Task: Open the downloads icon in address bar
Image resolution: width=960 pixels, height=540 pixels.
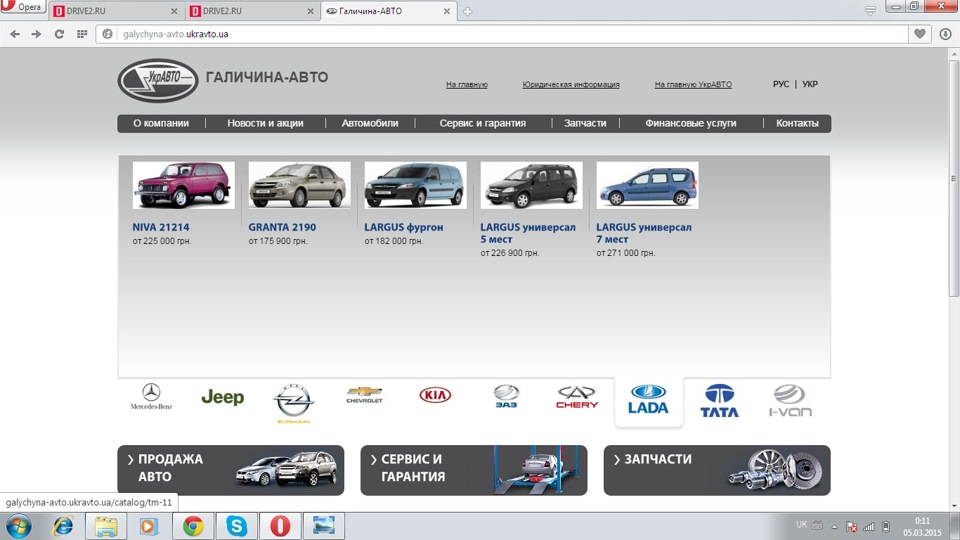Action: click(x=945, y=34)
